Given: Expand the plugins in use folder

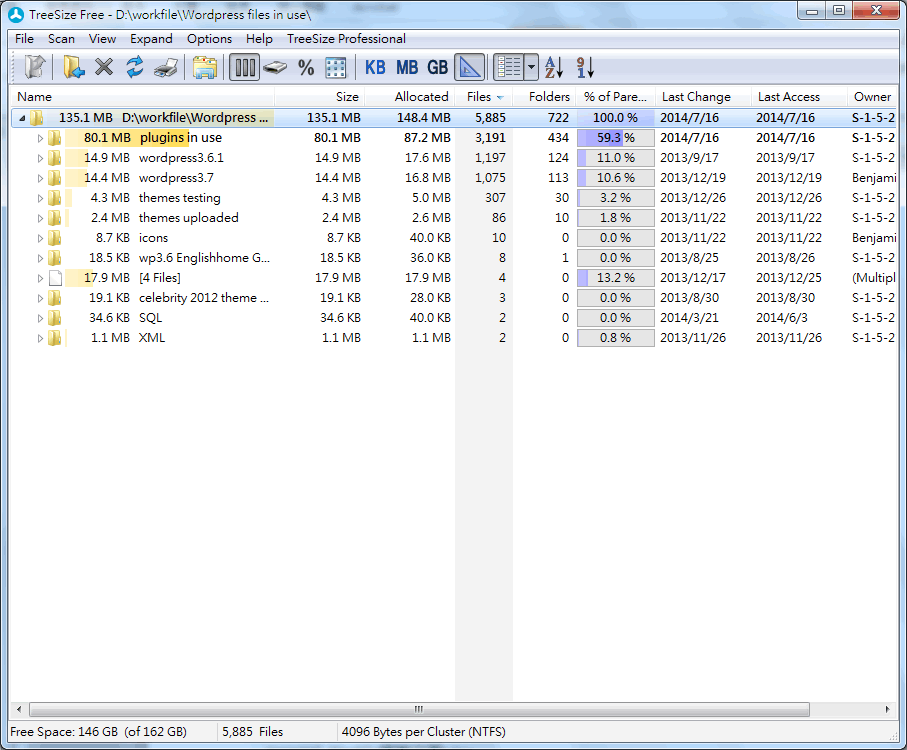Looking at the screenshot, I should [40, 138].
